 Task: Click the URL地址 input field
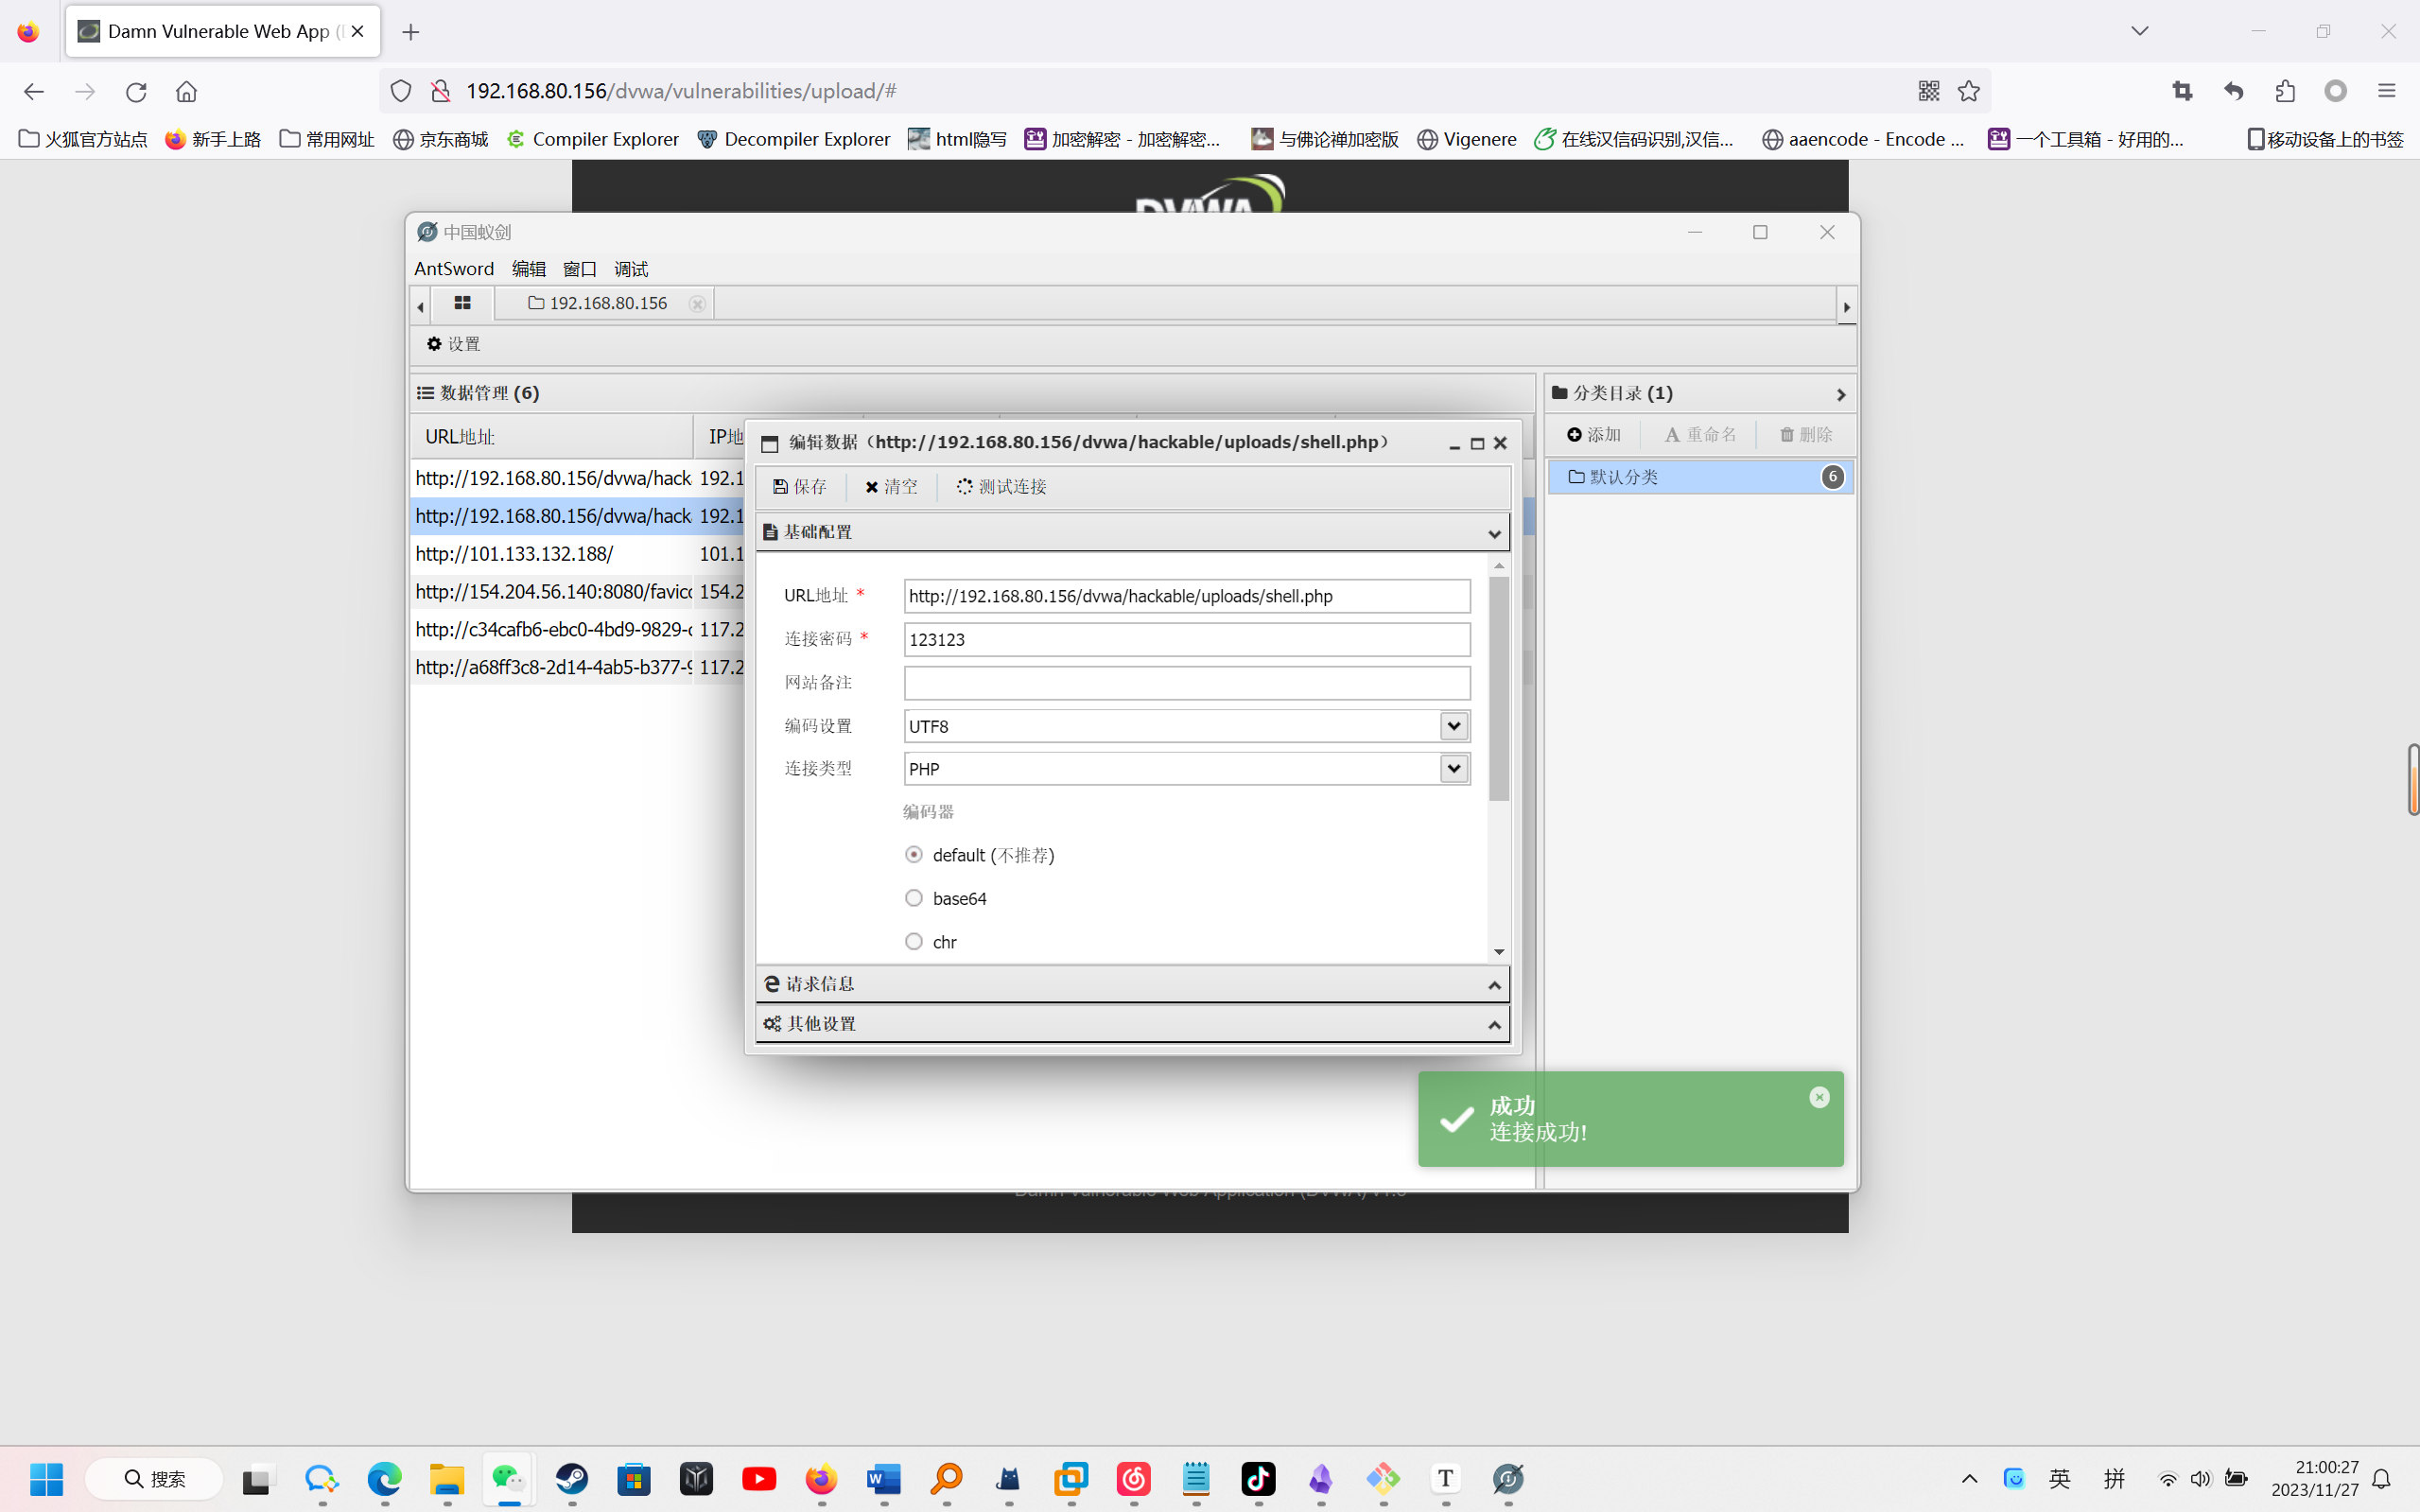click(1187, 596)
